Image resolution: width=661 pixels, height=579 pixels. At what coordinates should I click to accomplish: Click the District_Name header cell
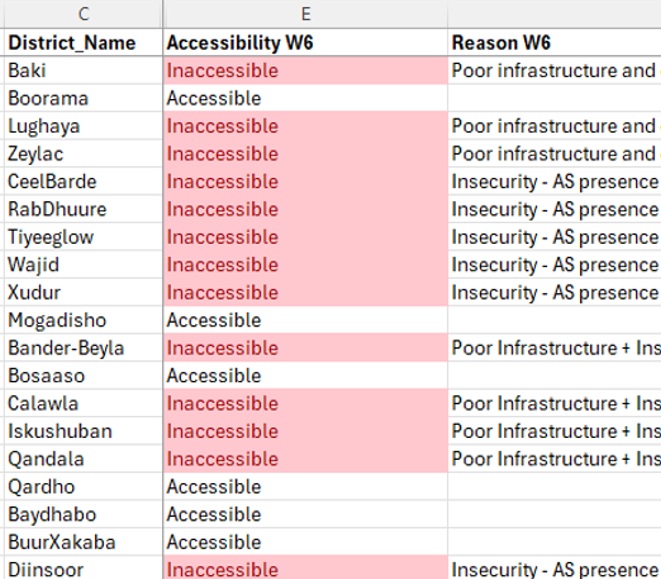coord(82,43)
